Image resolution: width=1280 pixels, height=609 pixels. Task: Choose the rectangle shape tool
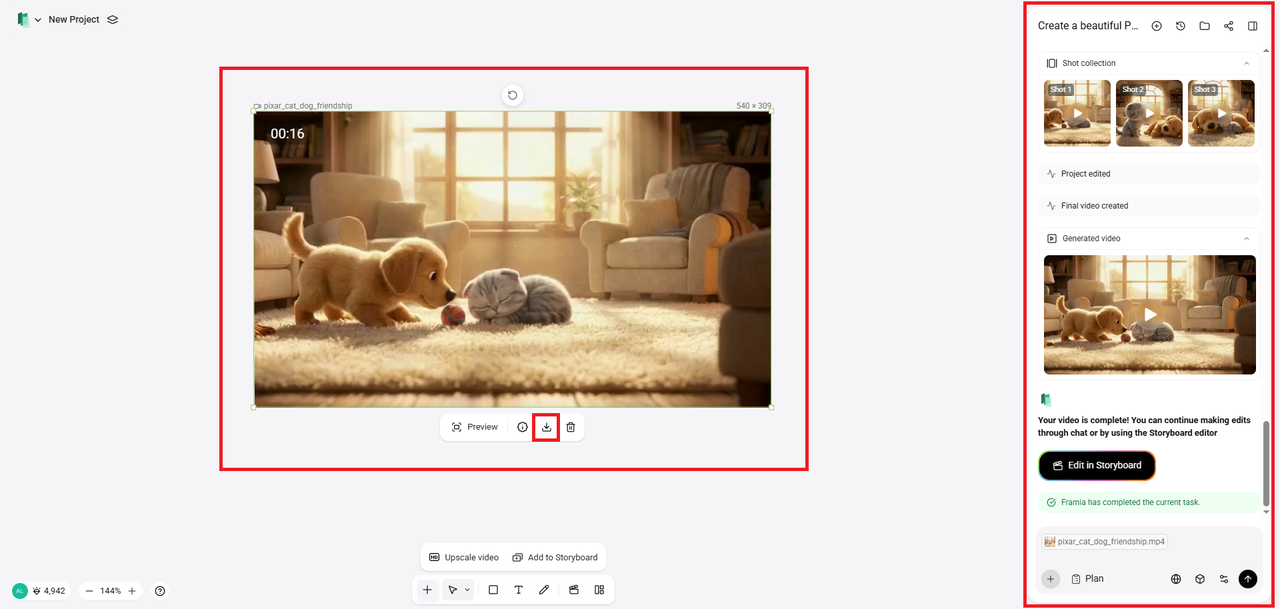493,590
